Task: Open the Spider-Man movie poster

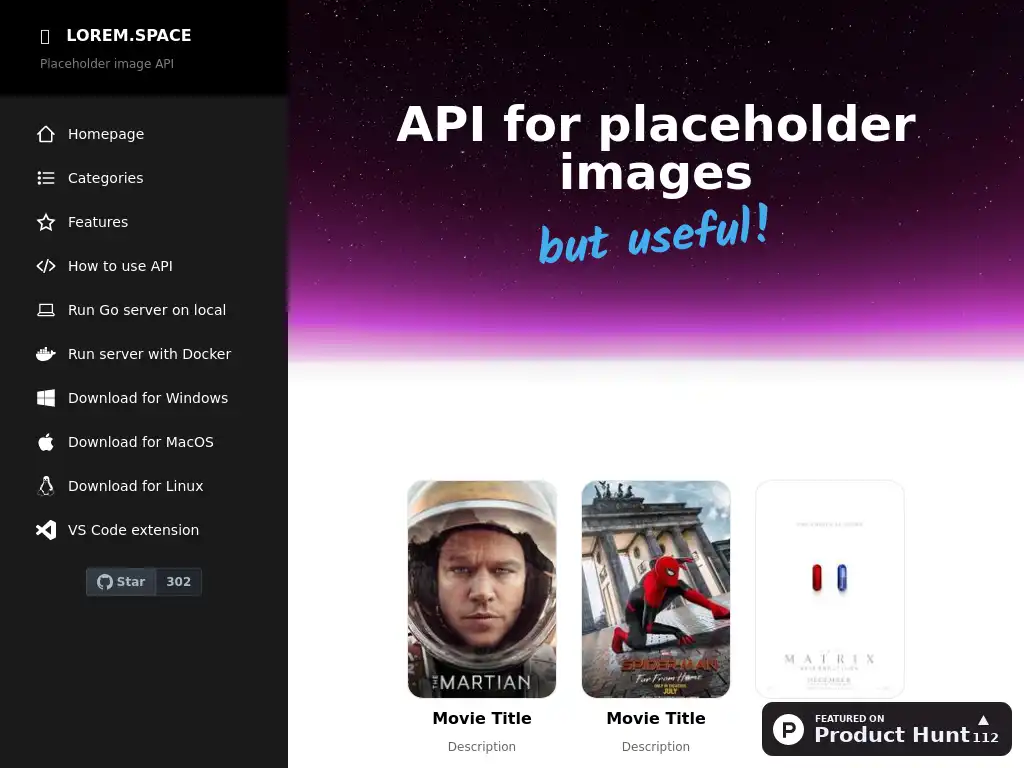Action: pos(656,589)
